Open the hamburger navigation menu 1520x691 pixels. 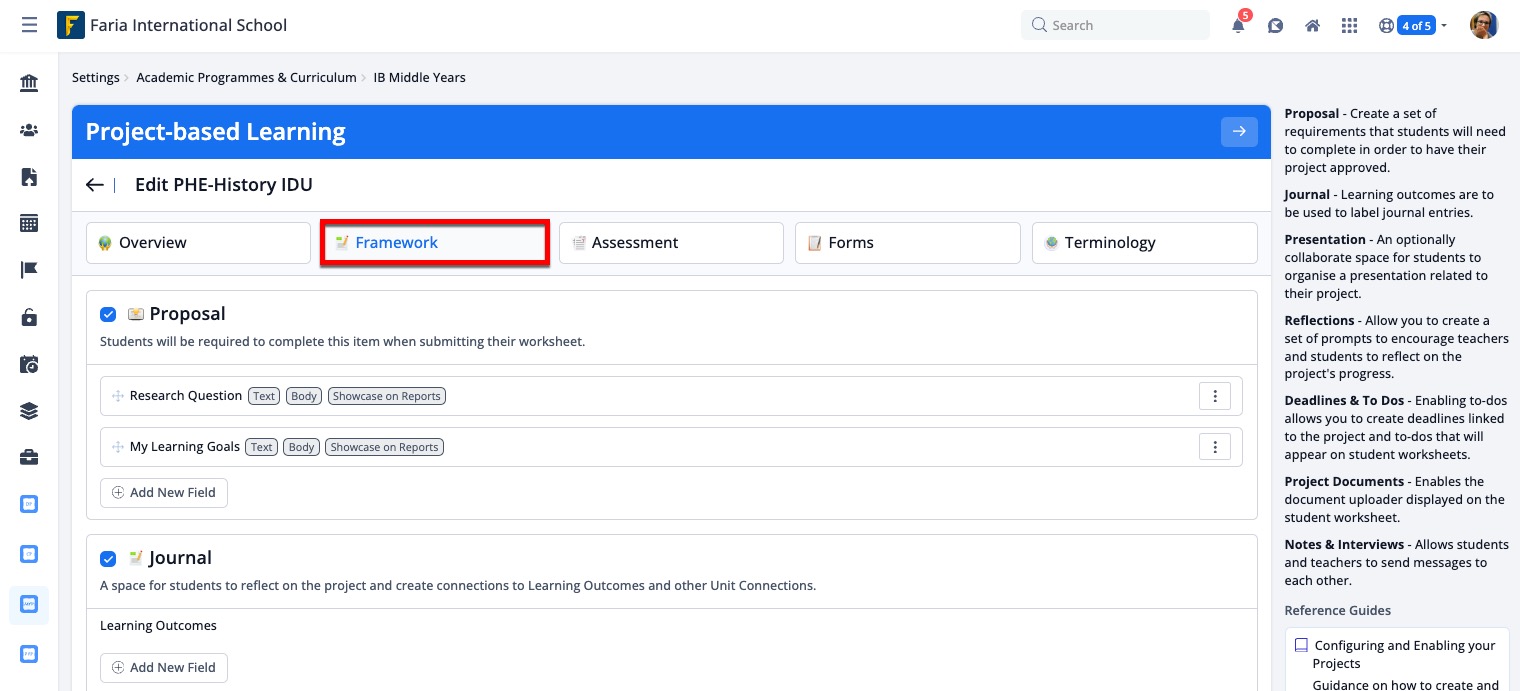click(29, 25)
